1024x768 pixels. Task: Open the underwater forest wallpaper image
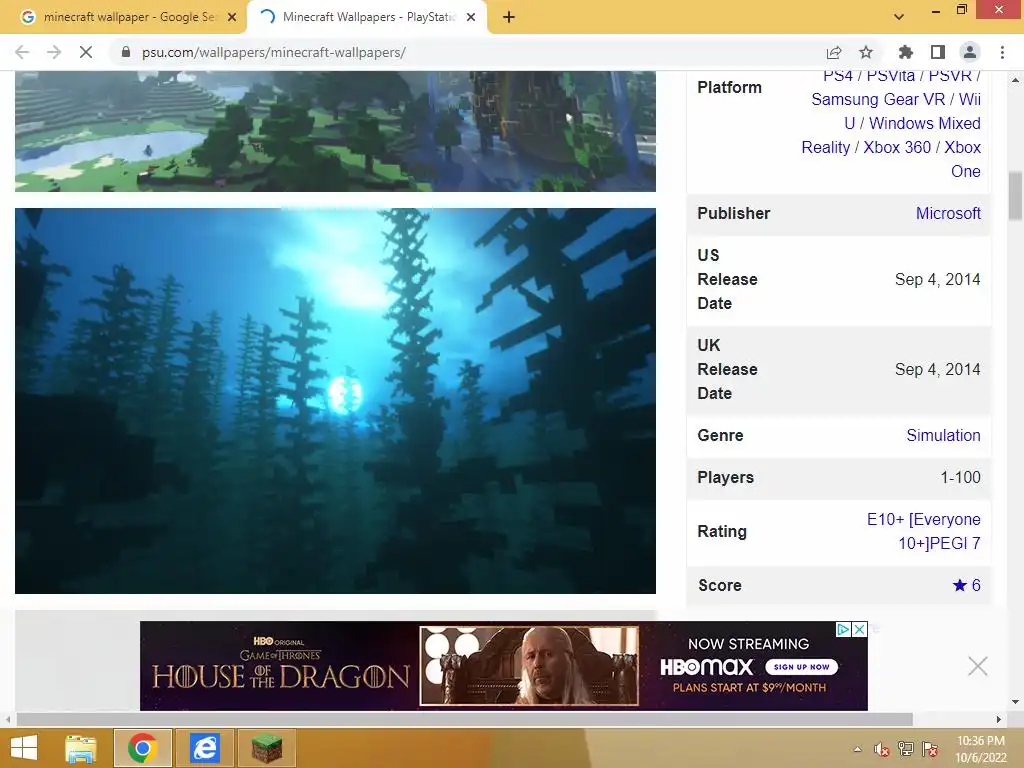click(x=335, y=401)
